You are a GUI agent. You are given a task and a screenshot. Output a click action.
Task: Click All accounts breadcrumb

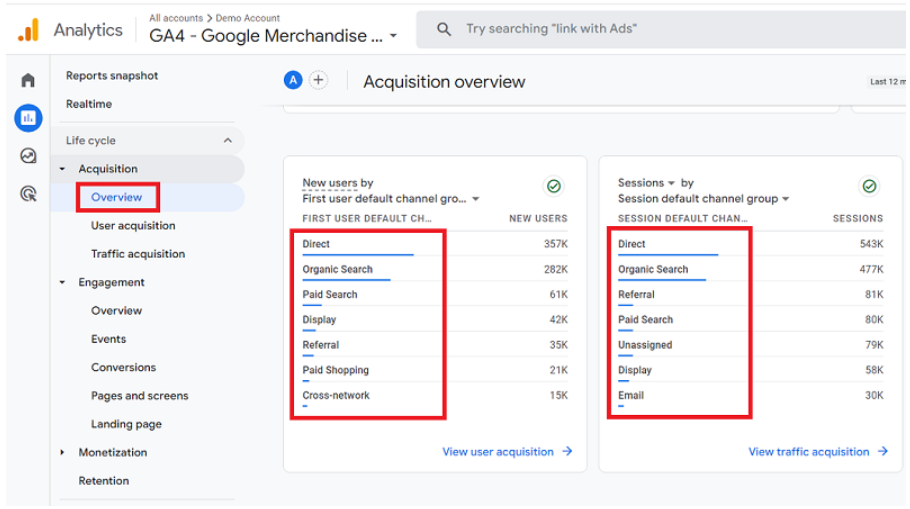coord(176,18)
